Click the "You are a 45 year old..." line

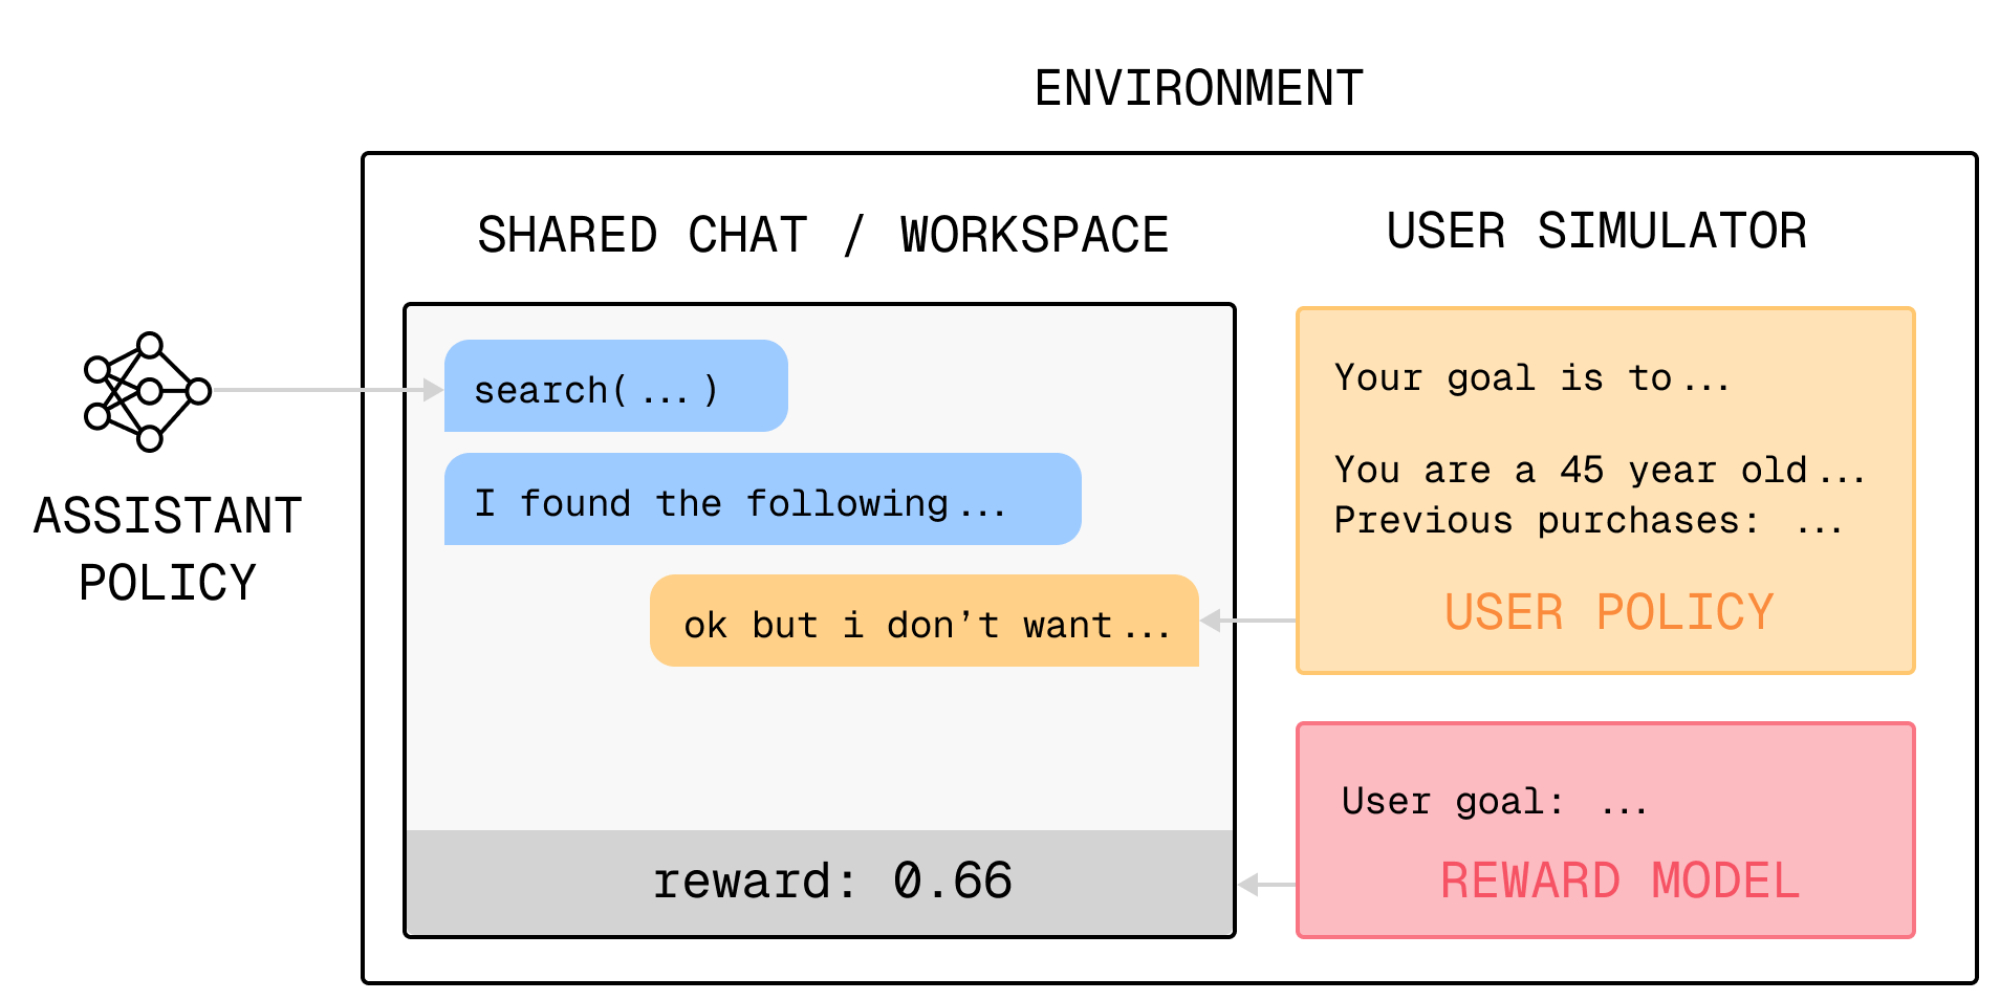click(1598, 470)
